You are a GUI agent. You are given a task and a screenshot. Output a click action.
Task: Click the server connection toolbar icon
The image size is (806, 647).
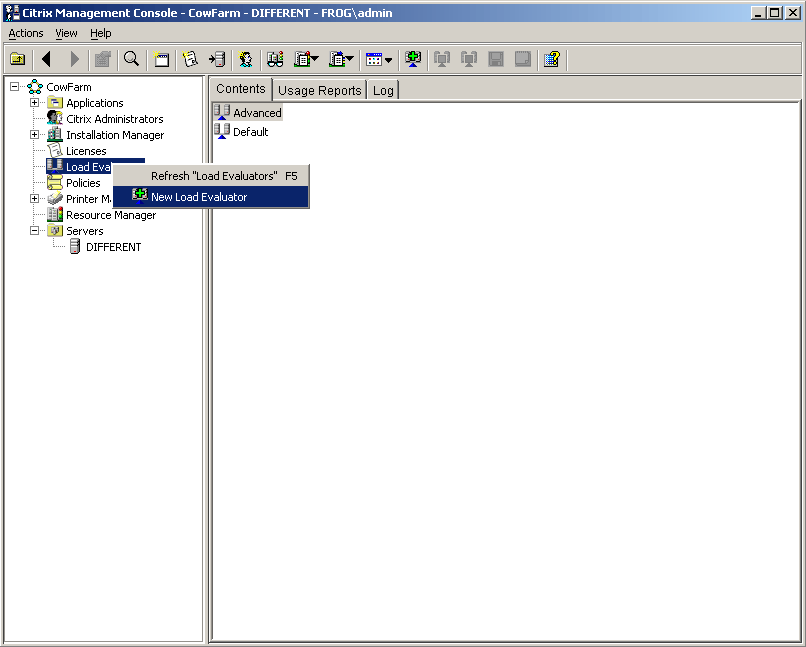point(217,59)
